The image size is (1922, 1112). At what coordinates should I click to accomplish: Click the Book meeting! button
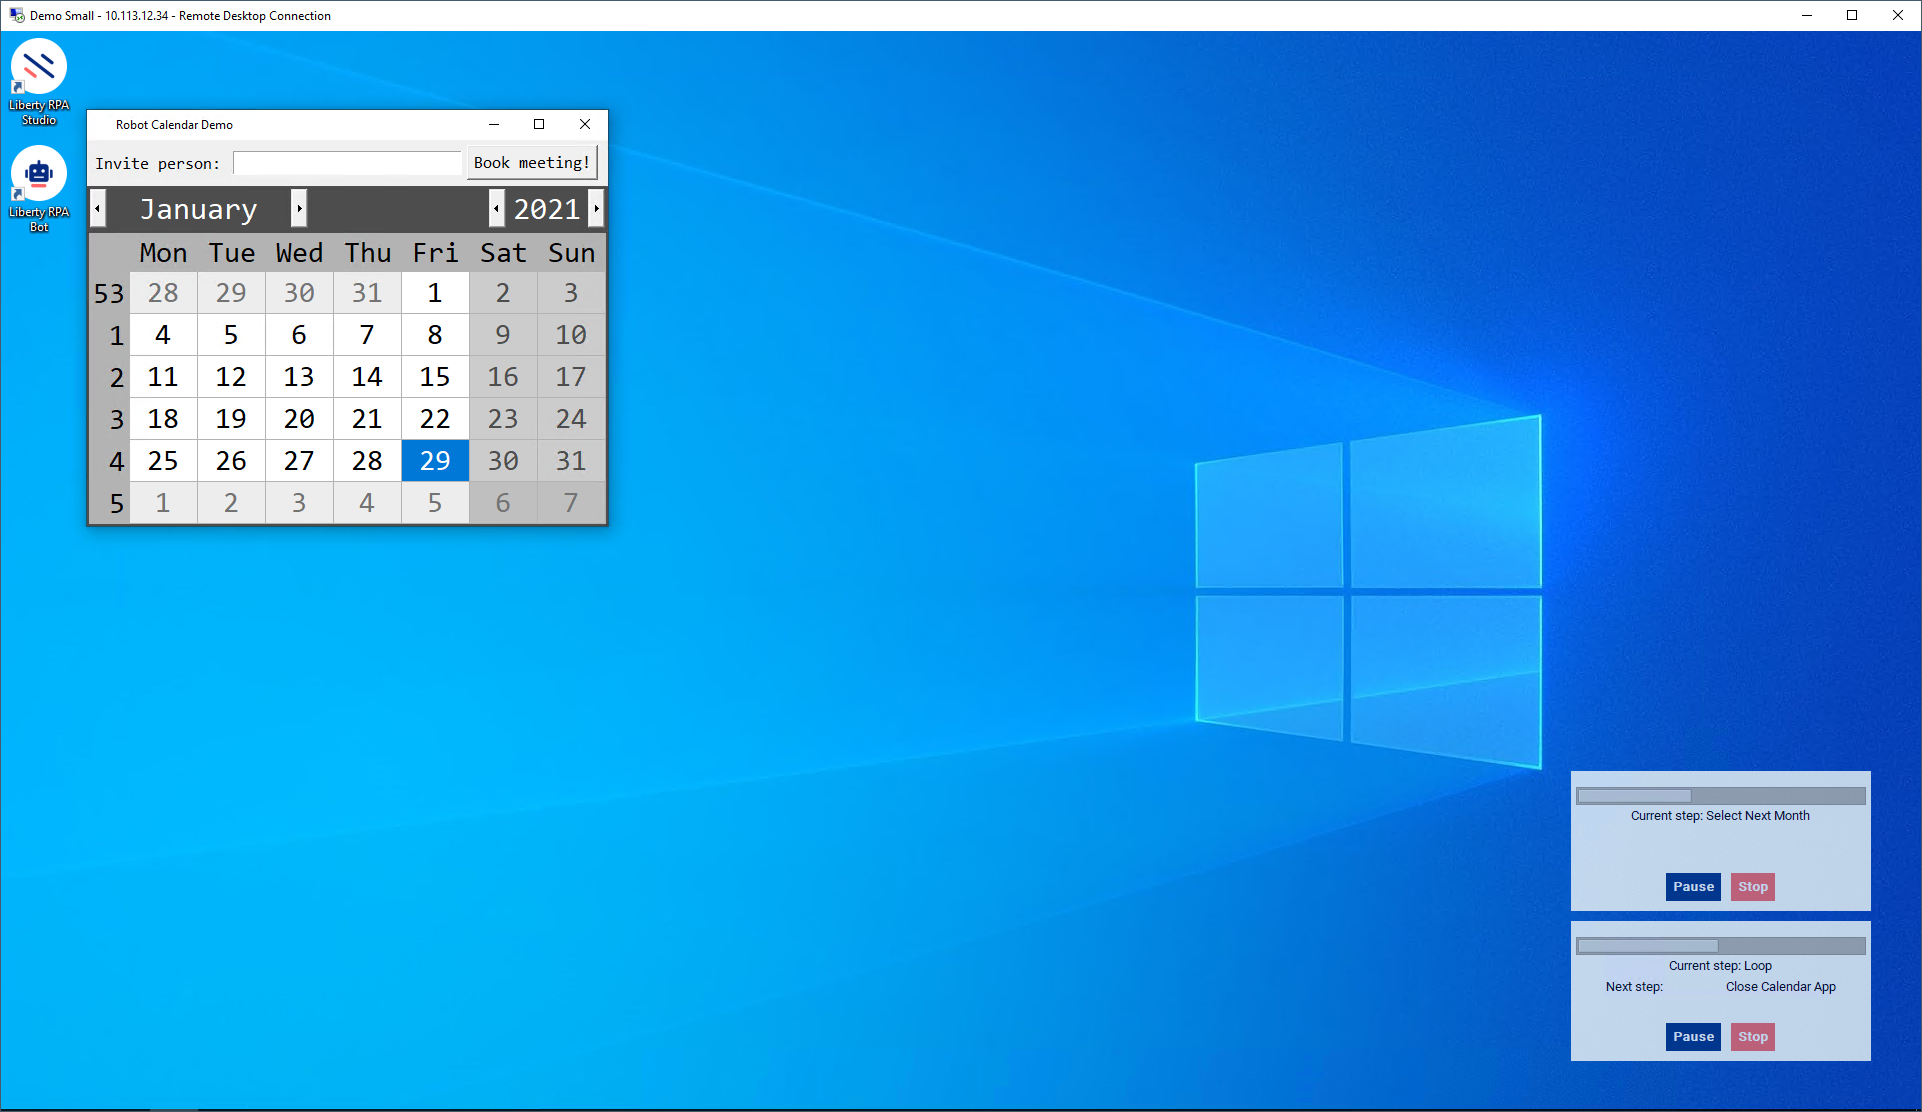point(531,163)
